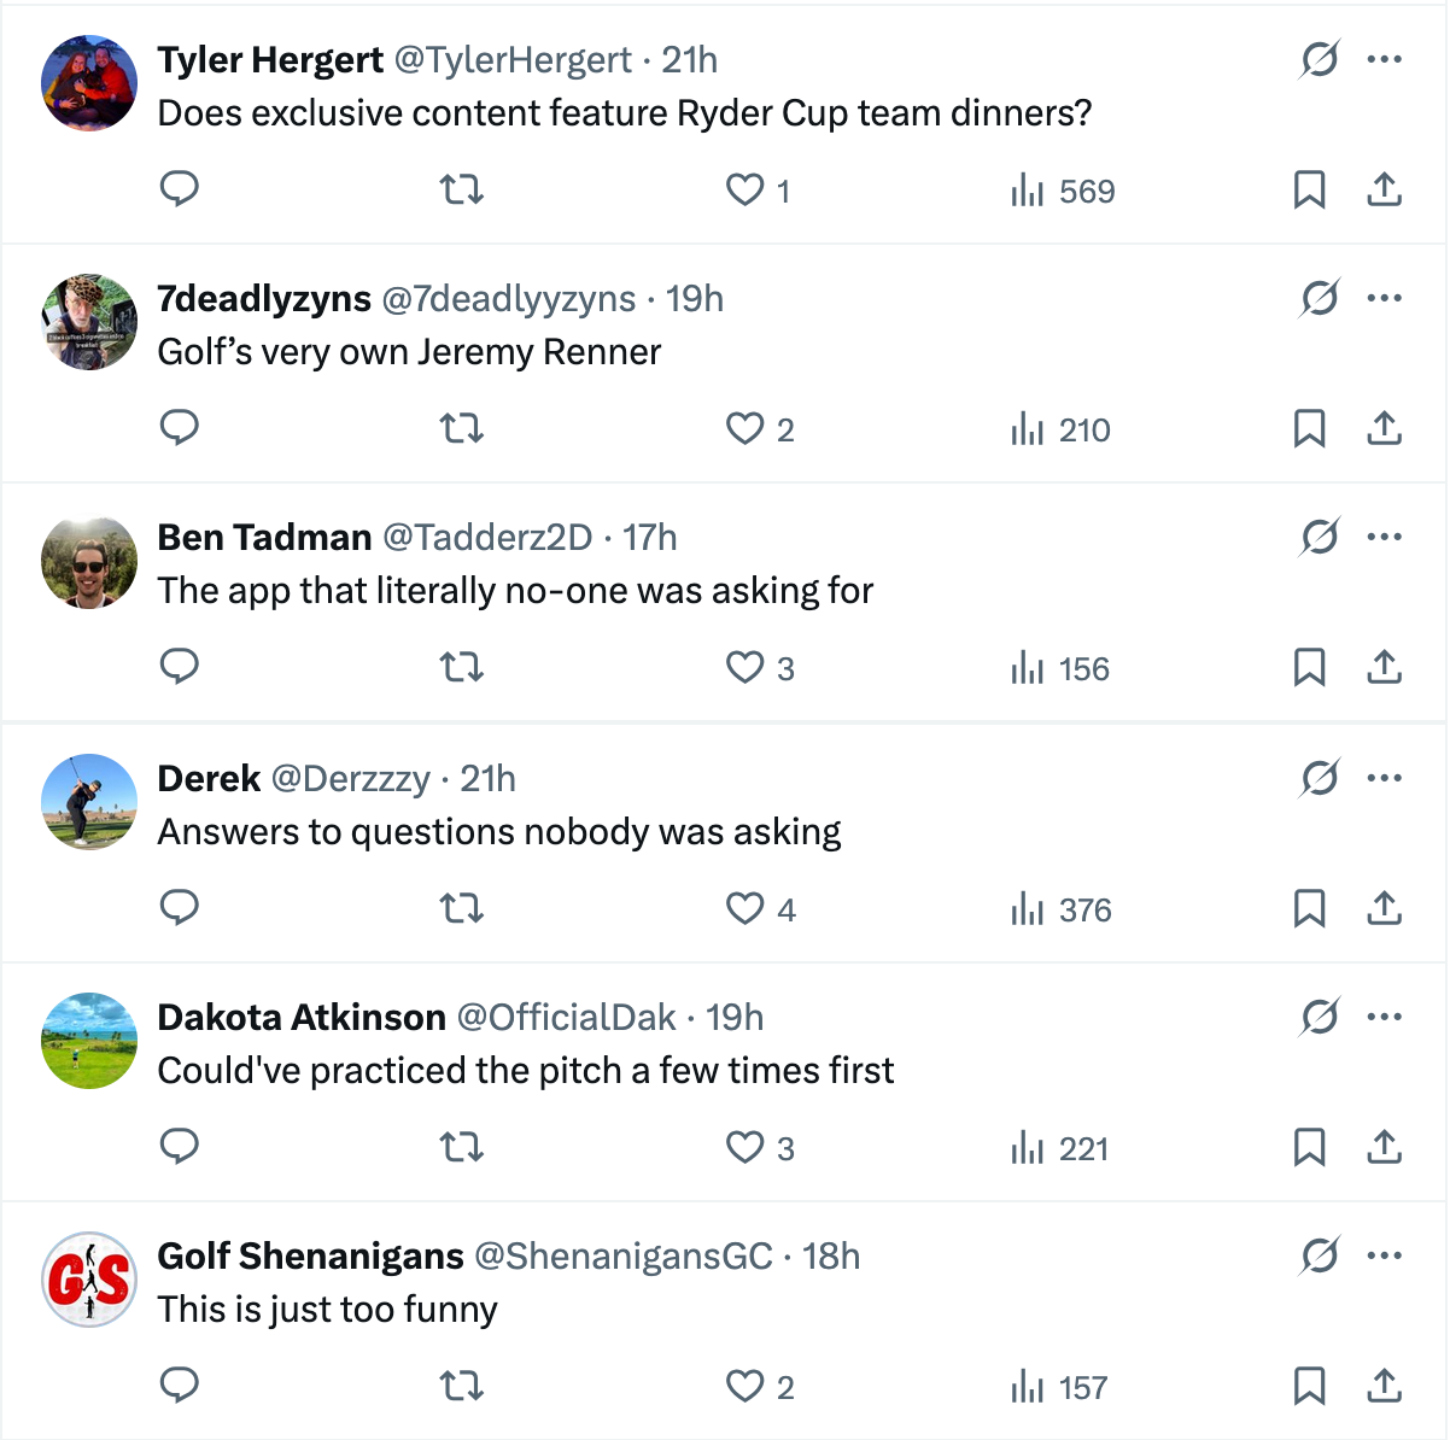Share Ben Tadman's tweet
This screenshot has height=1440, width=1450.
[x=1384, y=667]
